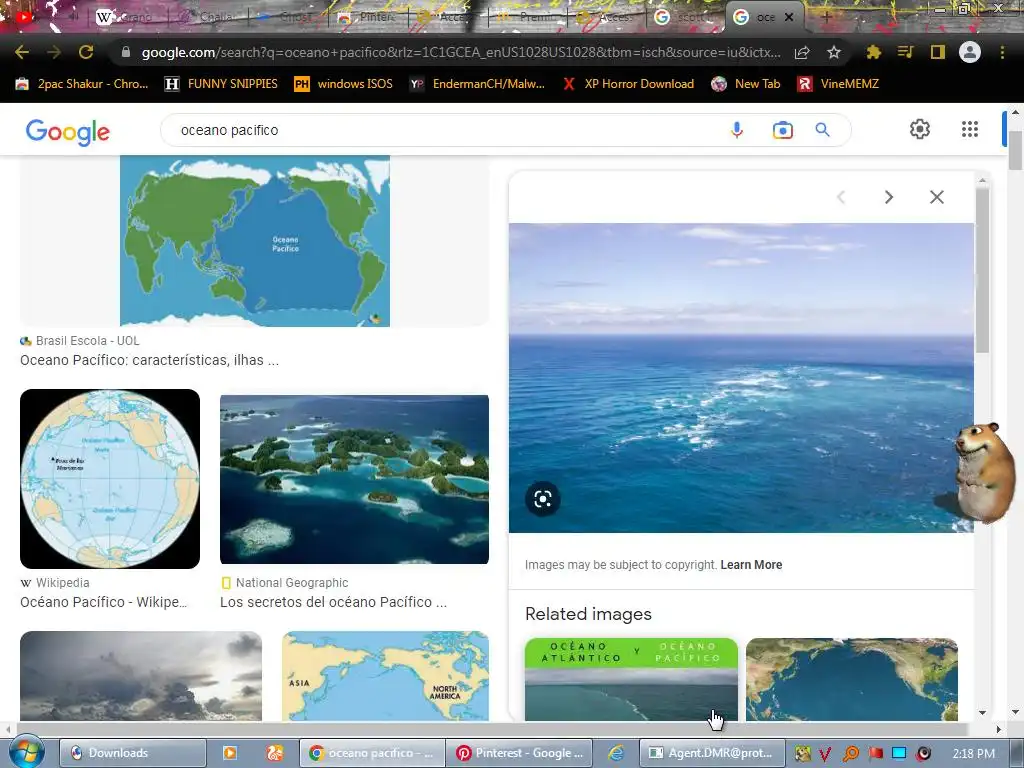
Task: Open the VineMEMZ bookmark
Action: [x=838, y=84]
